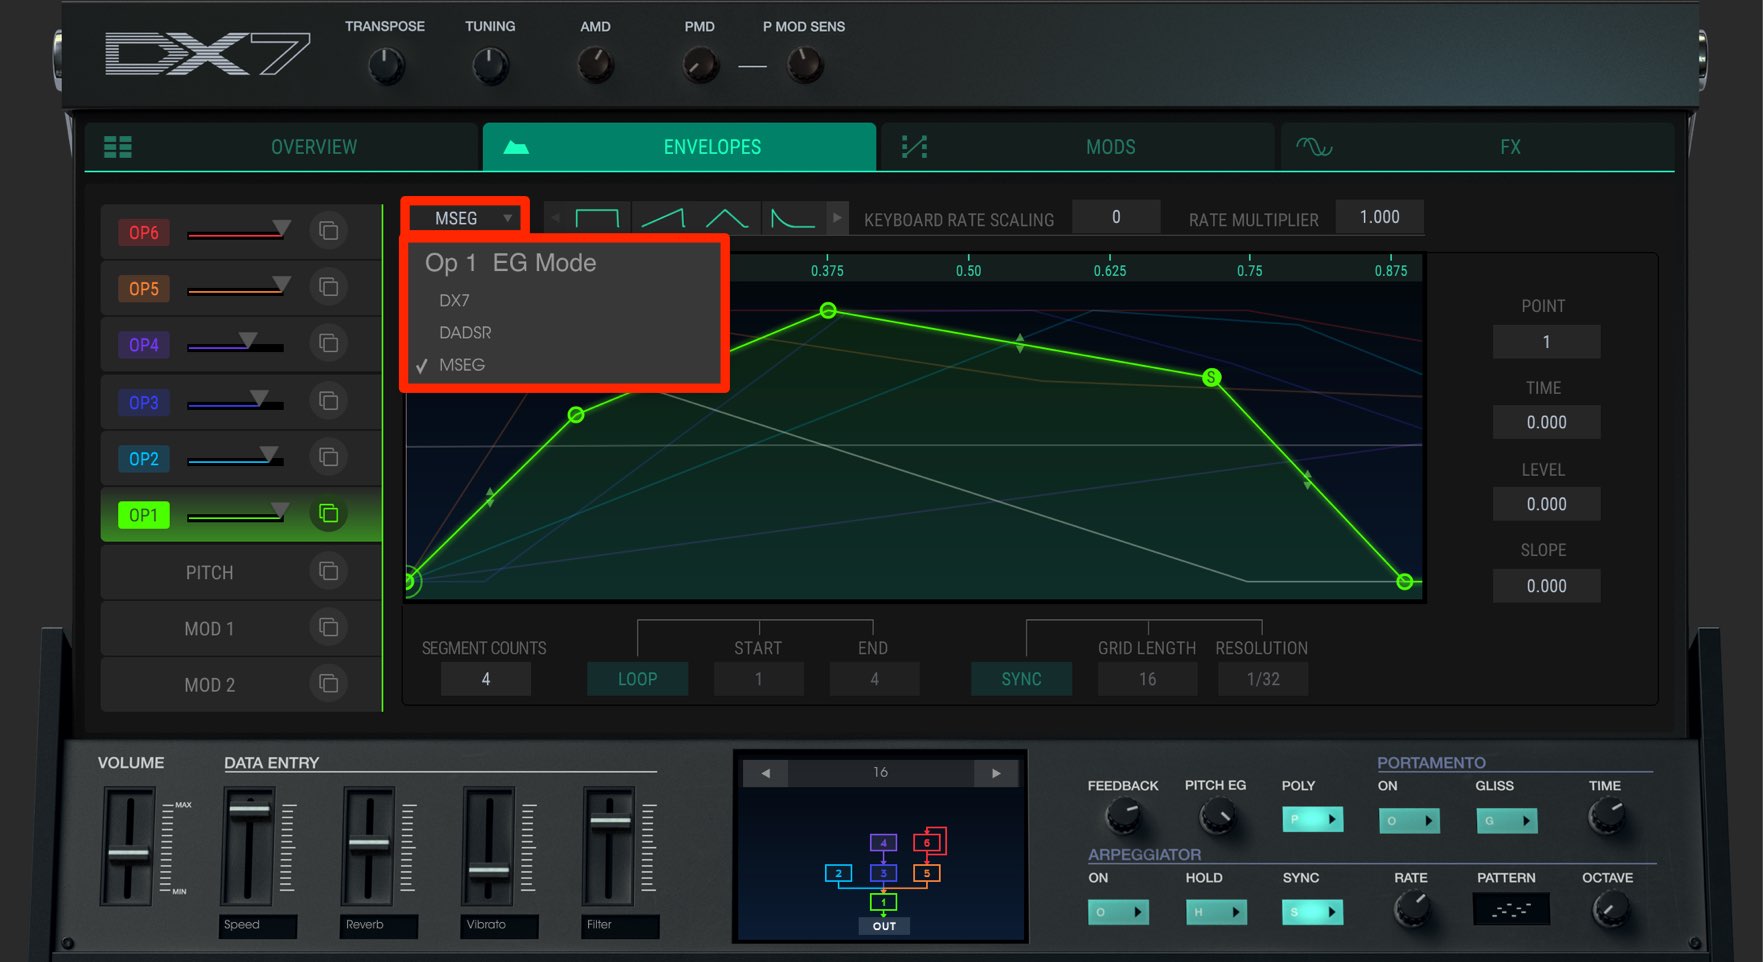
Task: Select the decay curve envelope shape preset
Action: click(x=793, y=218)
